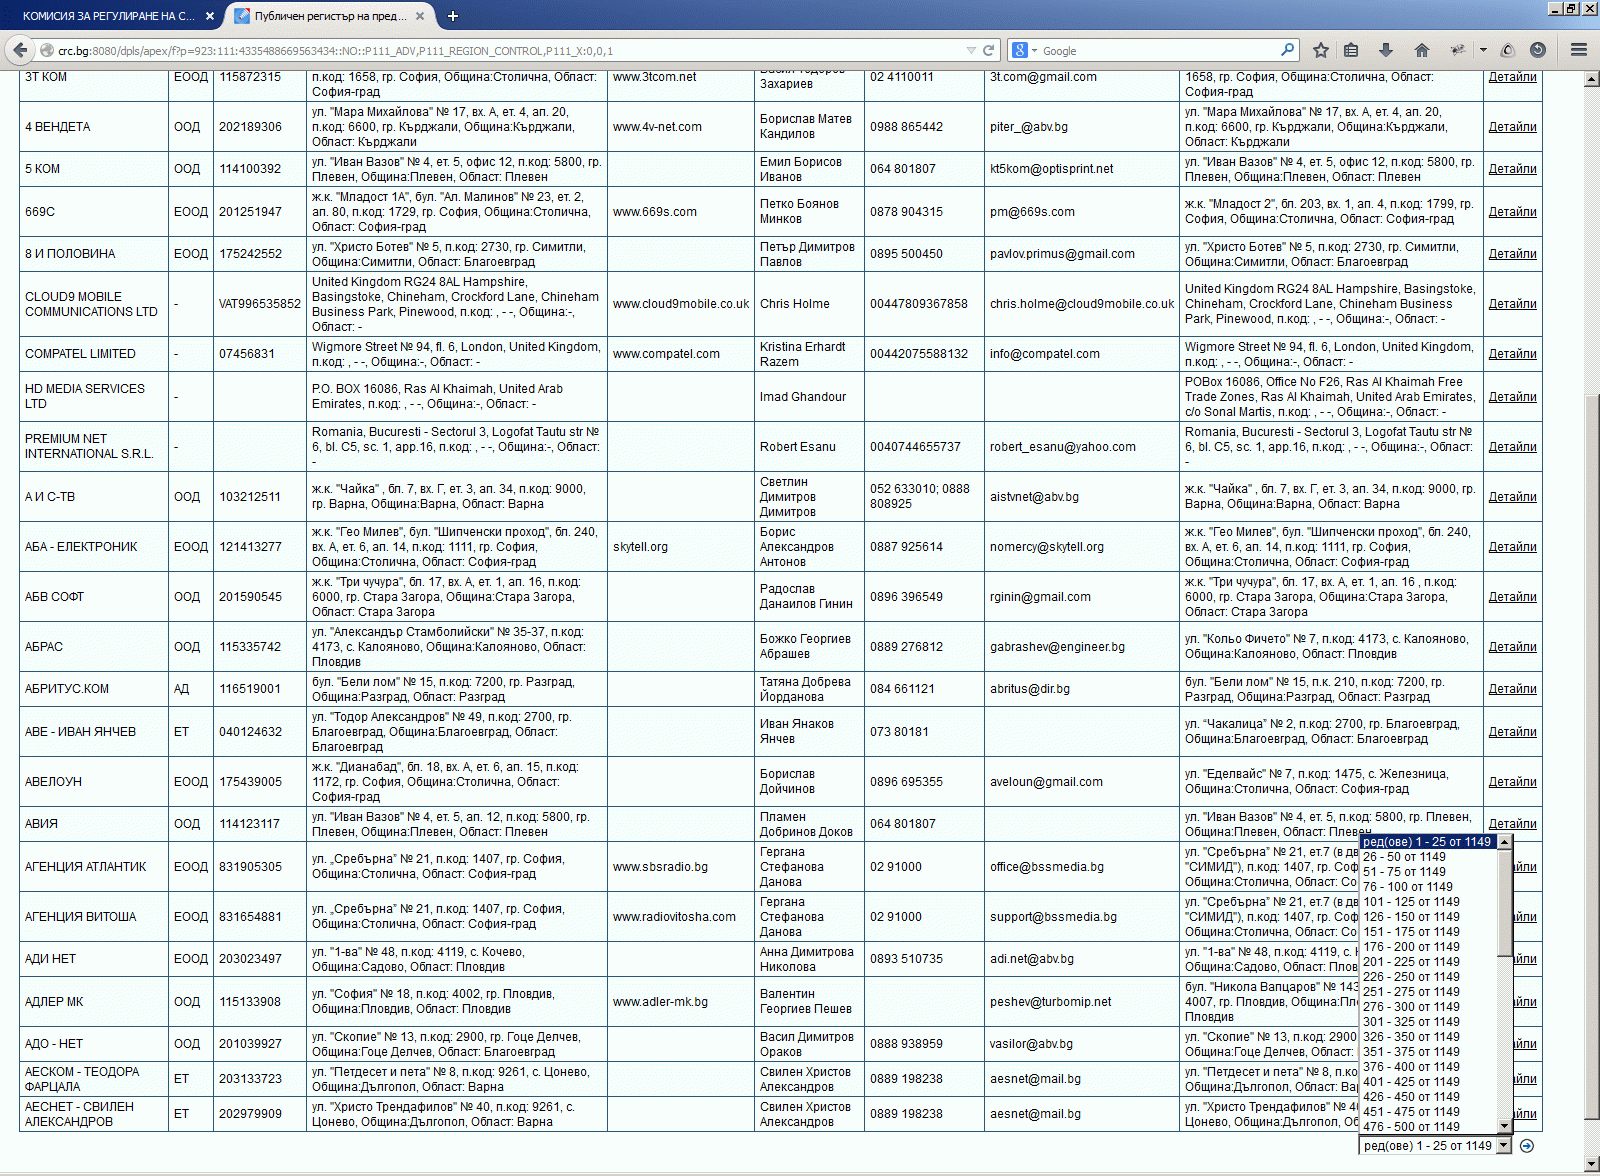Select rows 26 - 50 от 1149
The image size is (1600, 1176).
pos(1404,857)
